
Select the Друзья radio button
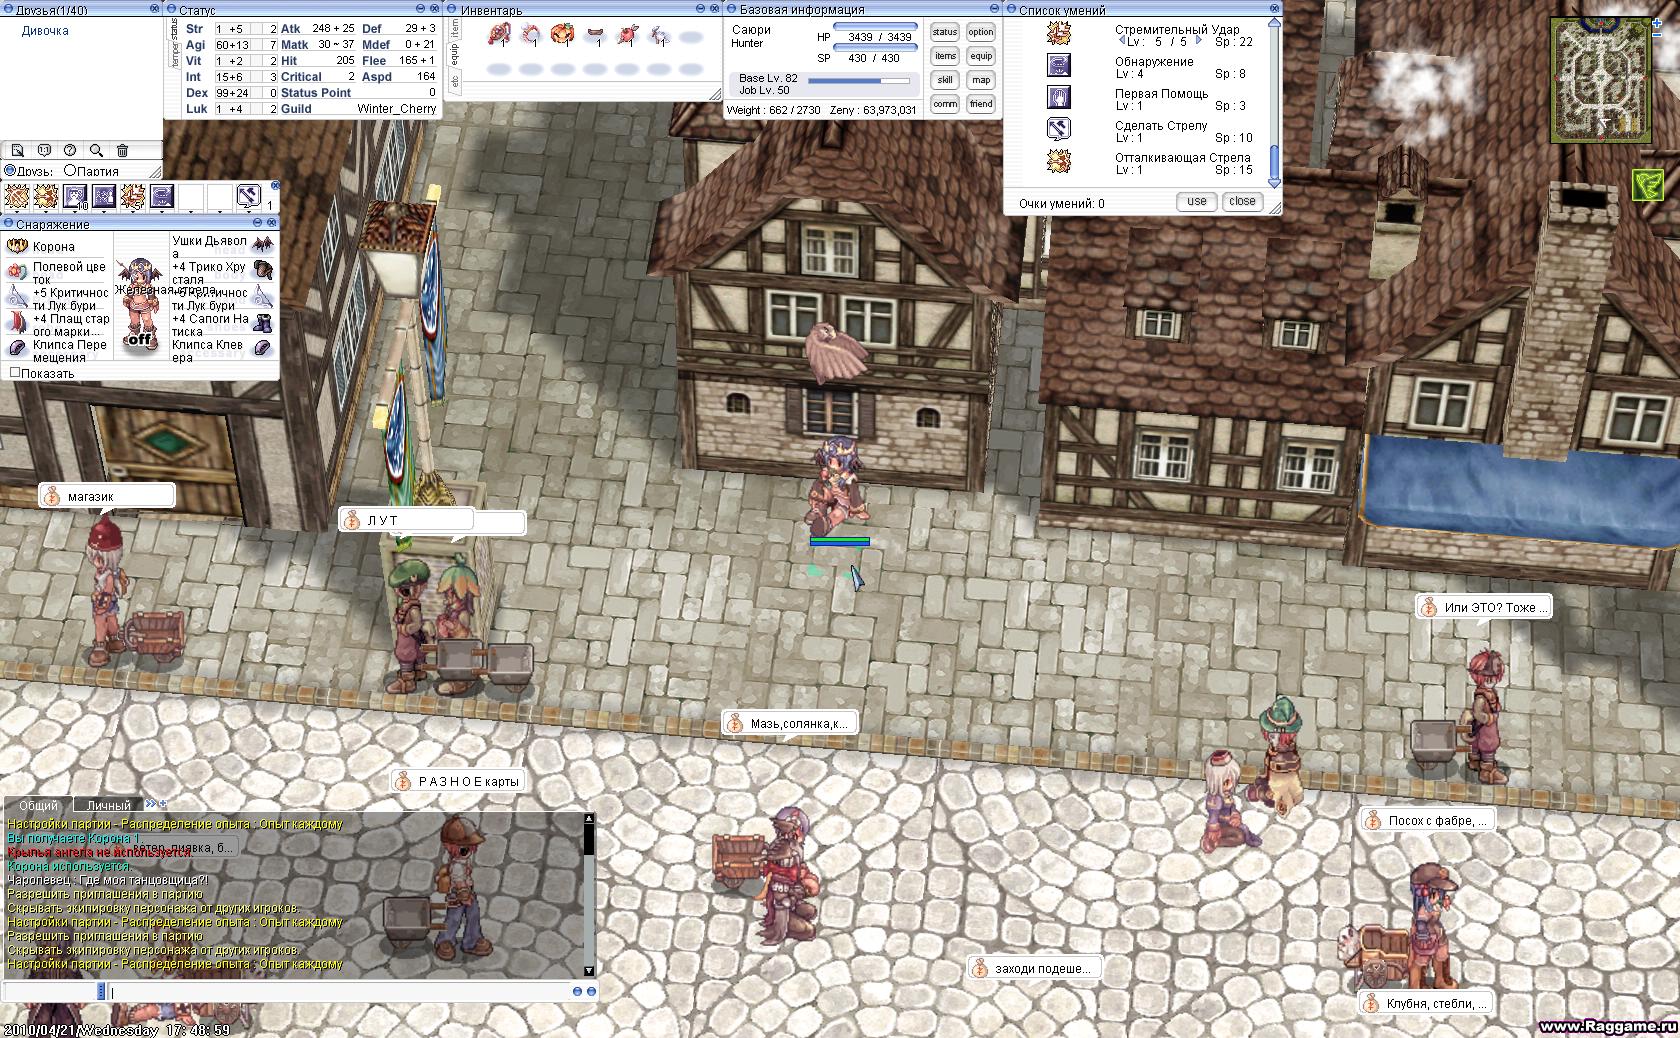(x=9, y=171)
